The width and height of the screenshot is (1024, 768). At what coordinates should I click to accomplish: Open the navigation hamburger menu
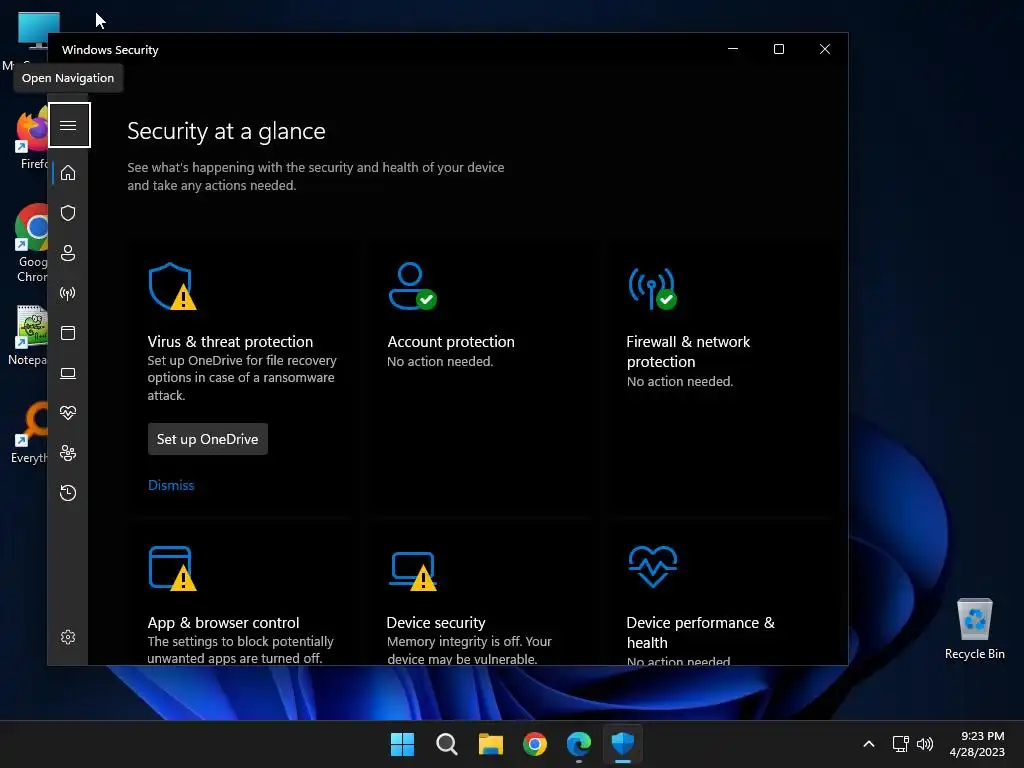pos(69,125)
